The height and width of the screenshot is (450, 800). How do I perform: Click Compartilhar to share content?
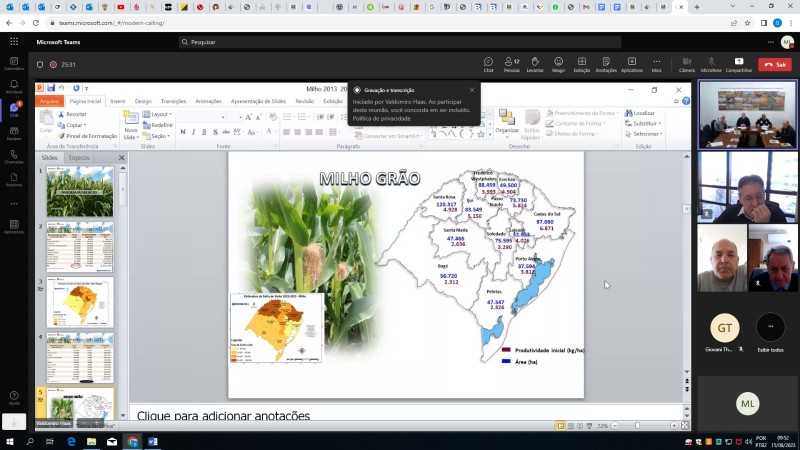tap(738, 64)
